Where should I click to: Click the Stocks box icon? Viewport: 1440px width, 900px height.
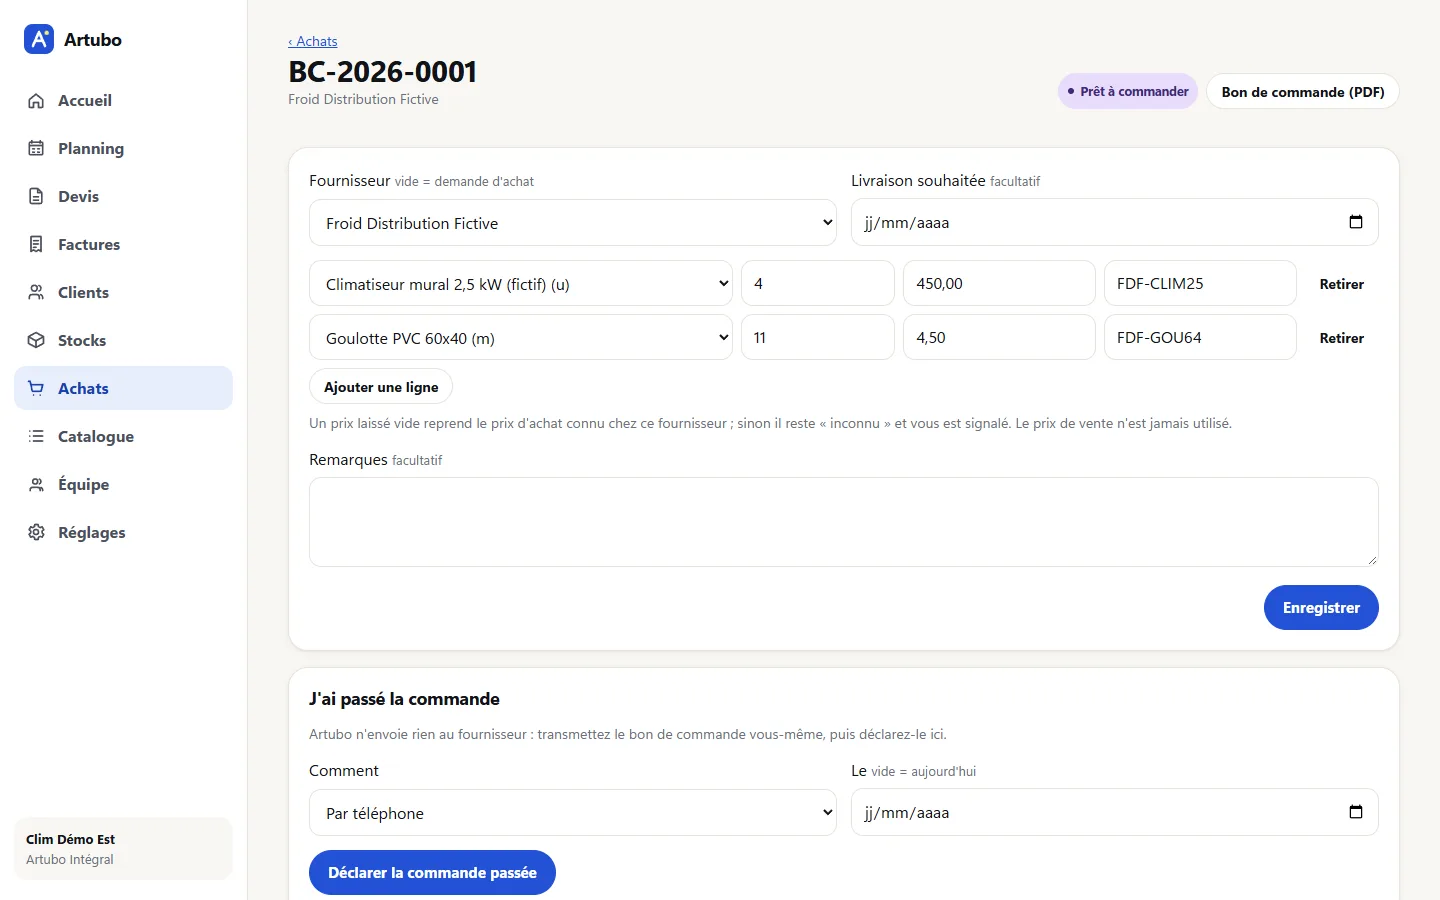36,341
